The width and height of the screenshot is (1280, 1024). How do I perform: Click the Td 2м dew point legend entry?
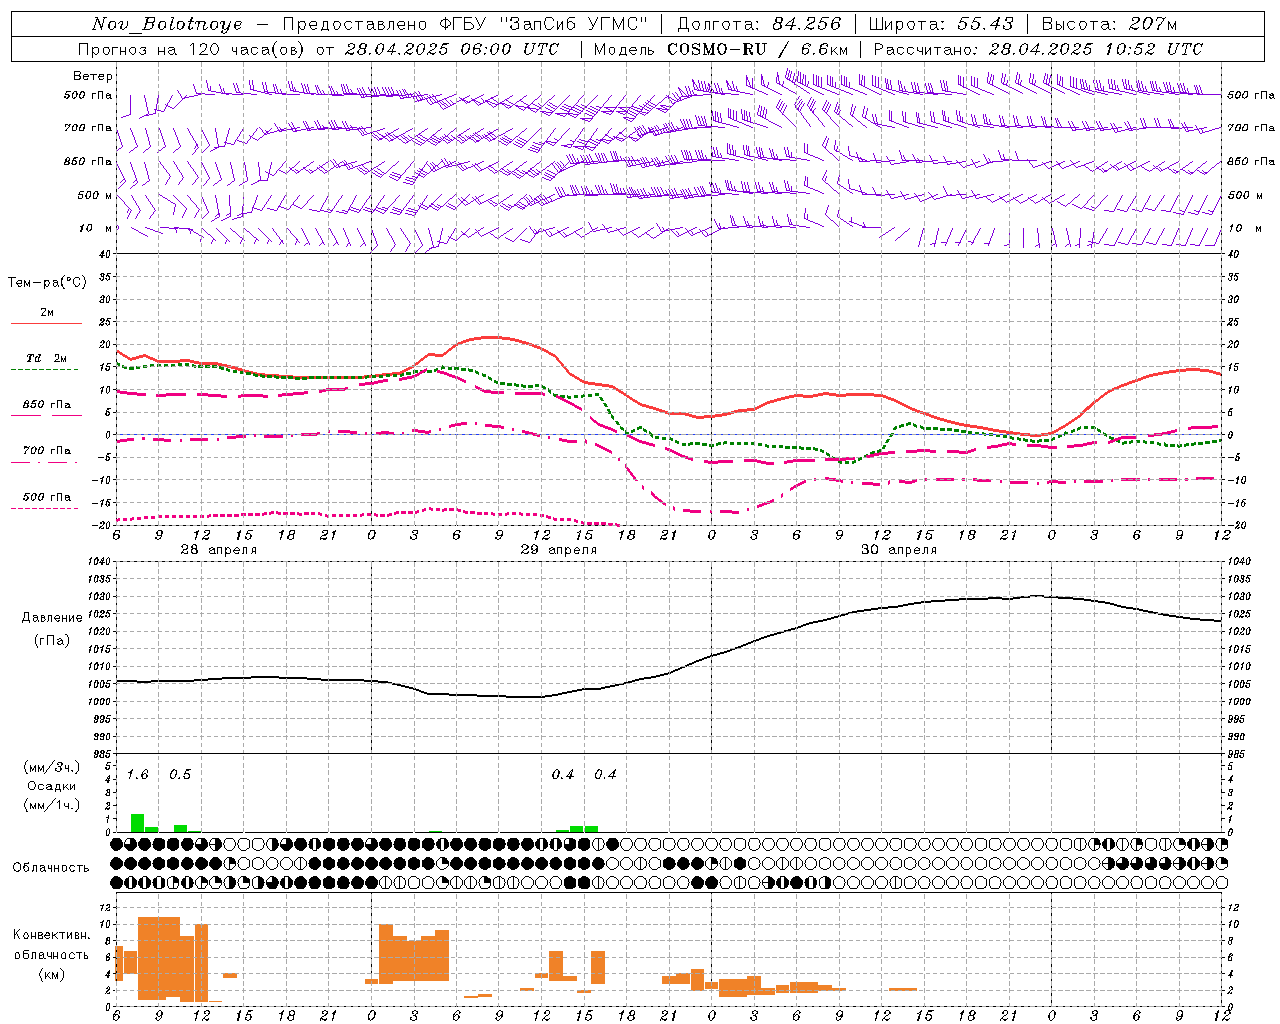click(47, 358)
